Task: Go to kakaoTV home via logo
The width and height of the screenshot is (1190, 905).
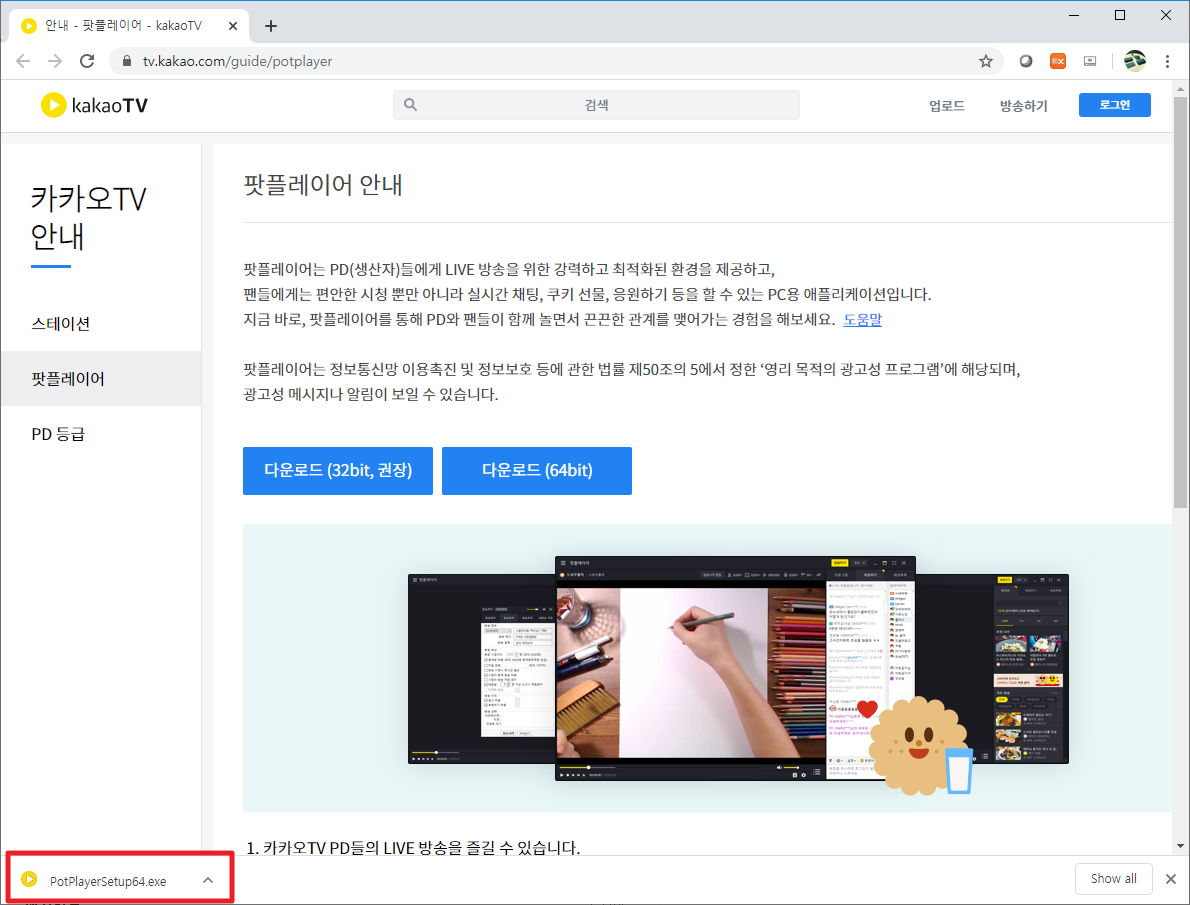Action: (x=94, y=105)
